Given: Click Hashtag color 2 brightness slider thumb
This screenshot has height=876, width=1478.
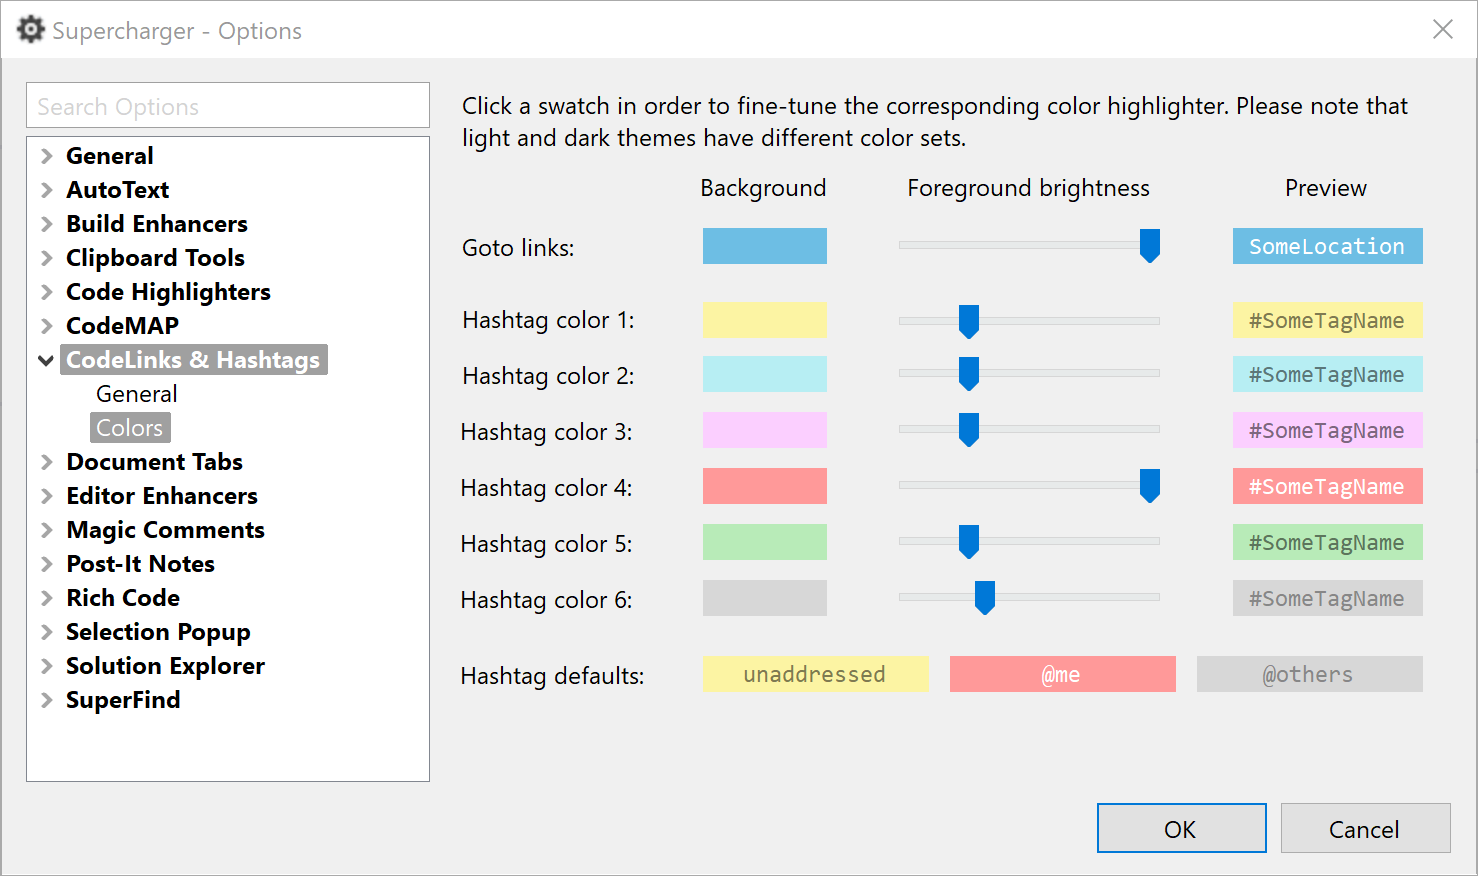Looking at the screenshot, I should point(969,373).
